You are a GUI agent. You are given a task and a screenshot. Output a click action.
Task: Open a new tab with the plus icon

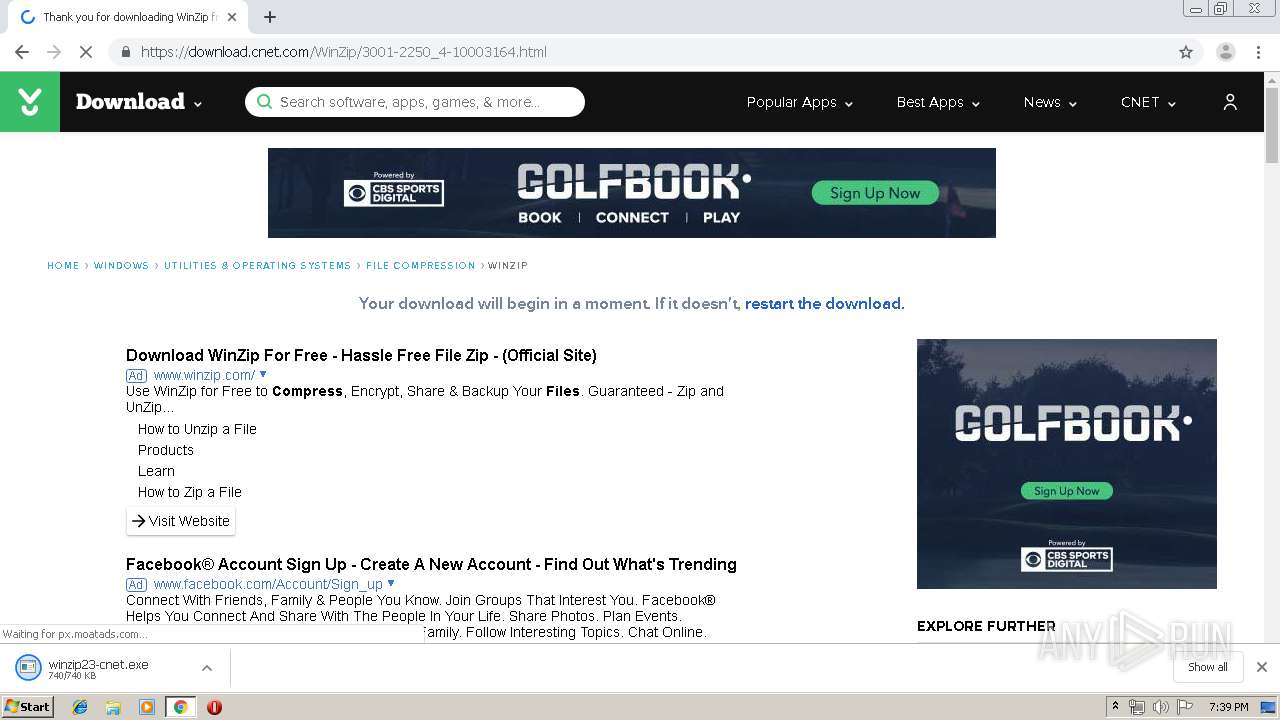(270, 17)
